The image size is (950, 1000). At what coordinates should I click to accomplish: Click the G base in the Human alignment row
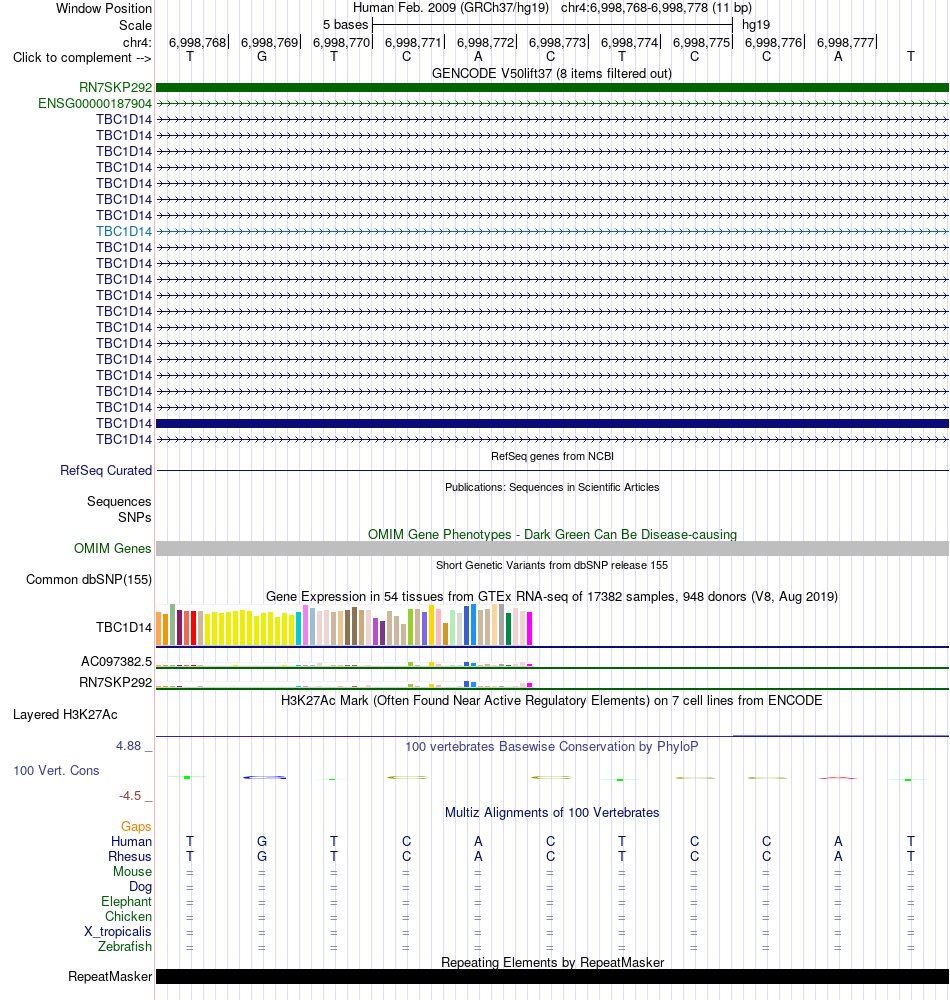pyautogui.click(x=261, y=841)
